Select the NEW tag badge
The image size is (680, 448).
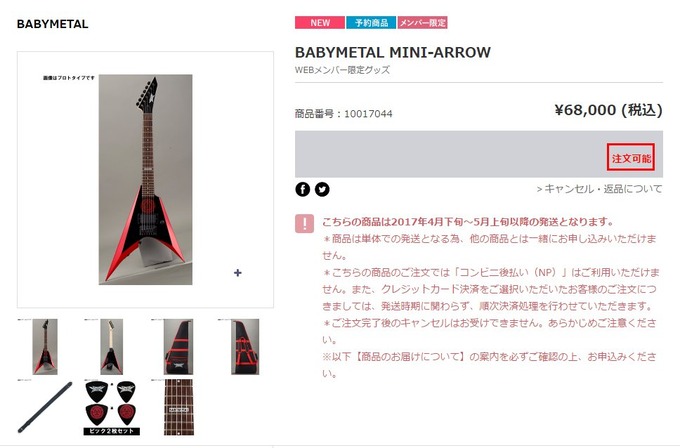[320, 23]
